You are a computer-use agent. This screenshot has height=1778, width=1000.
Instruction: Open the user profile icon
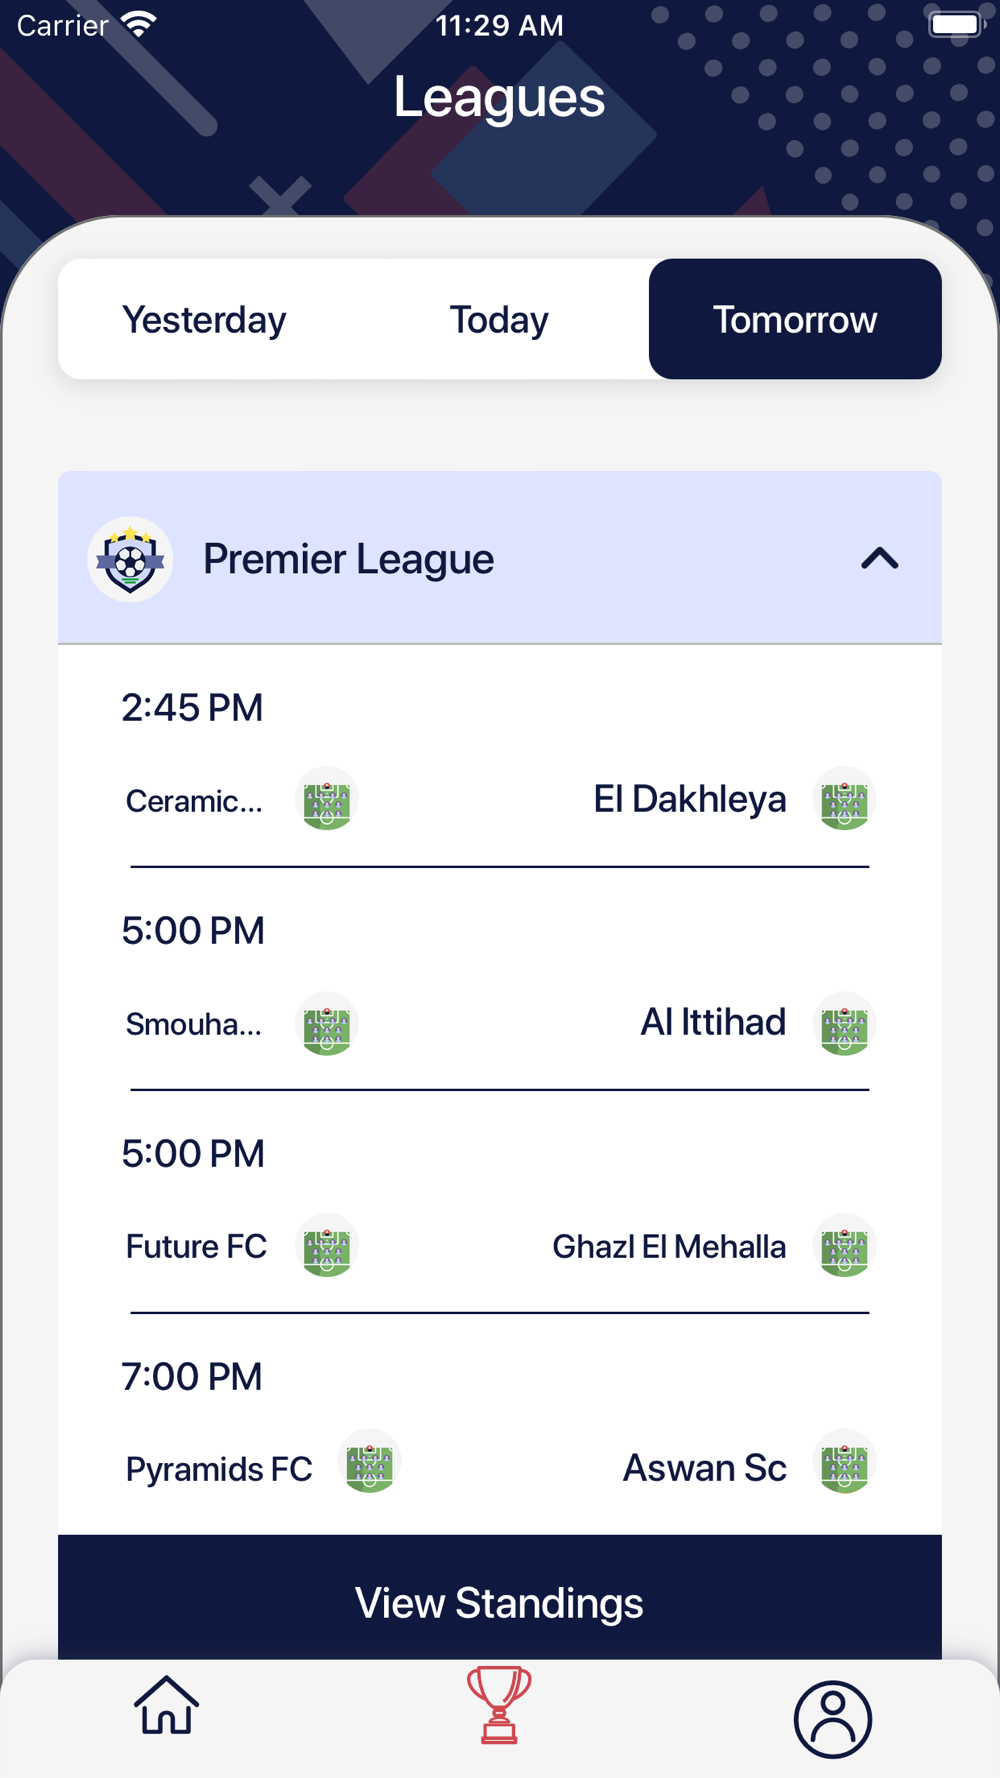833,1719
